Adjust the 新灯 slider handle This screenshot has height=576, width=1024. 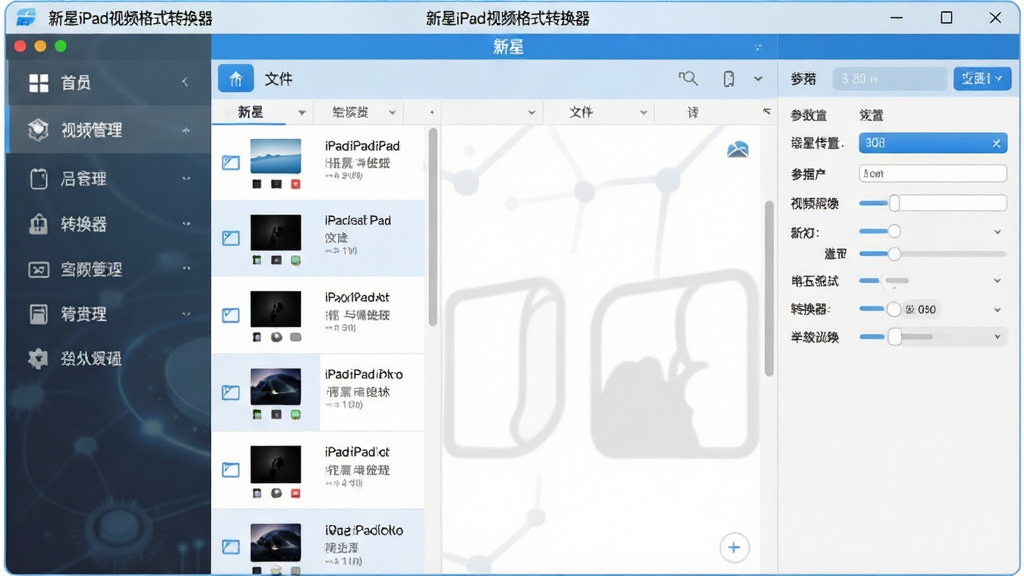[894, 231]
